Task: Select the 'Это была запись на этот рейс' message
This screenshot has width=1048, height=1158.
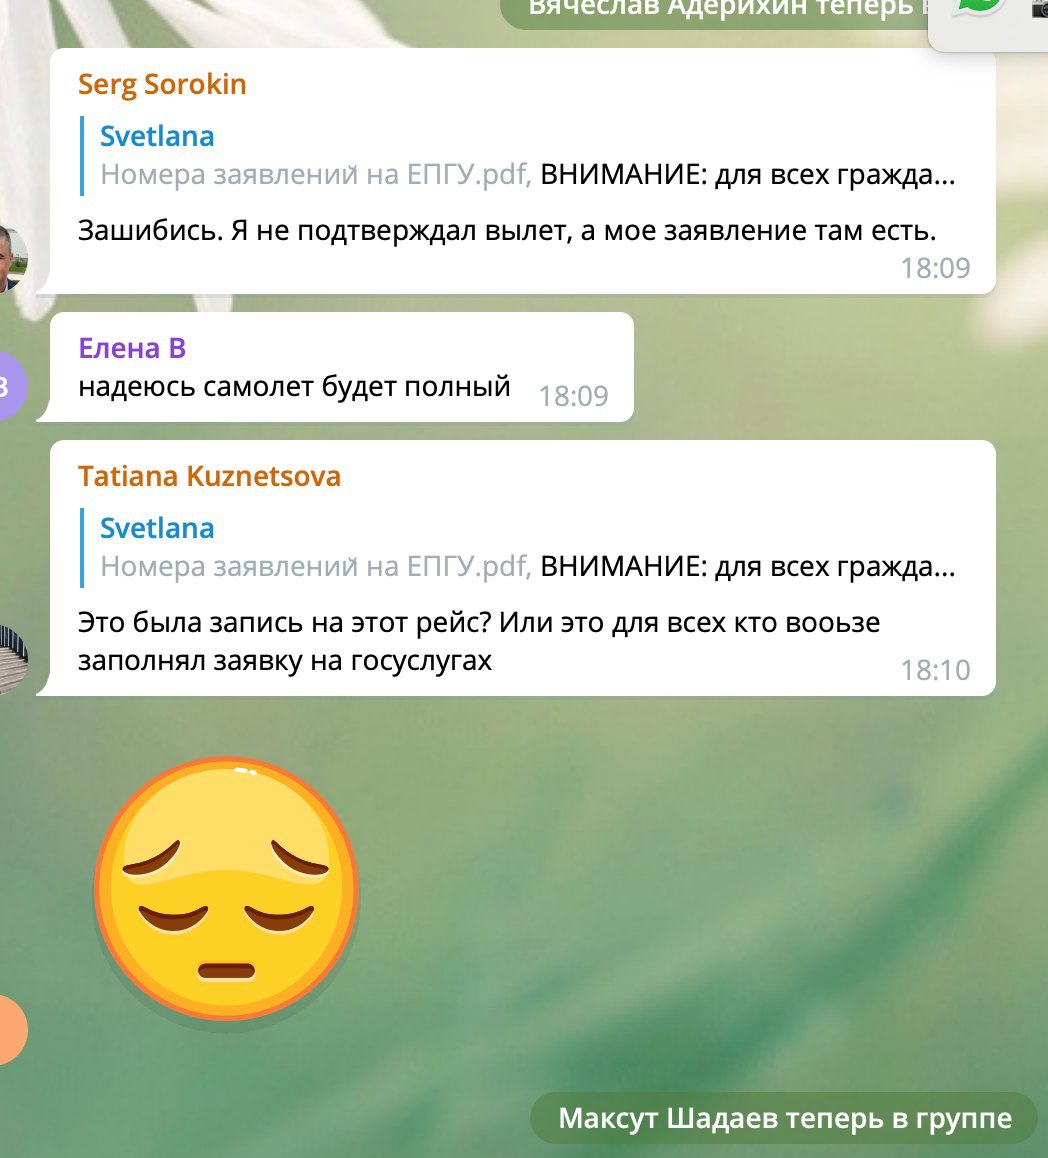Action: pyautogui.click(x=479, y=641)
